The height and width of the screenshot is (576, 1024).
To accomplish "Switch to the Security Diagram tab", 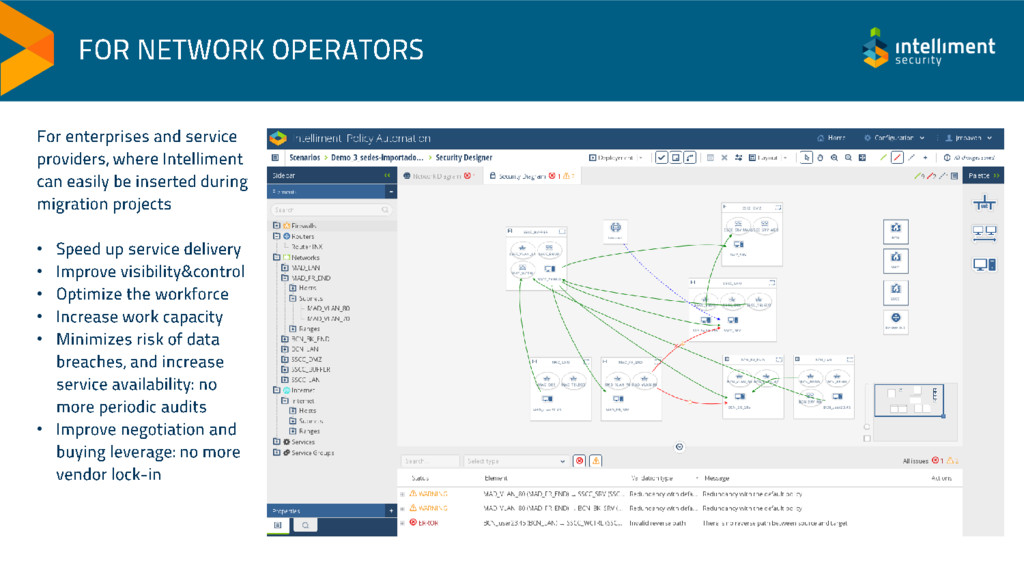I will point(532,176).
